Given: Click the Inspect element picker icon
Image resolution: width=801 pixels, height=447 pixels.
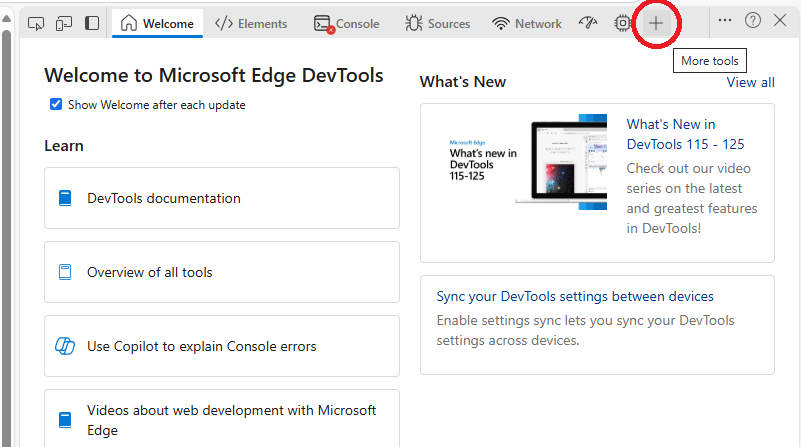Looking at the screenshot, I should point(36,23).
